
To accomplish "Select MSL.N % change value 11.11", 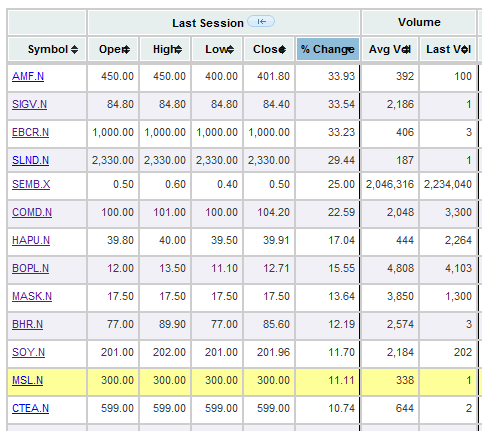I will point(342,380).
